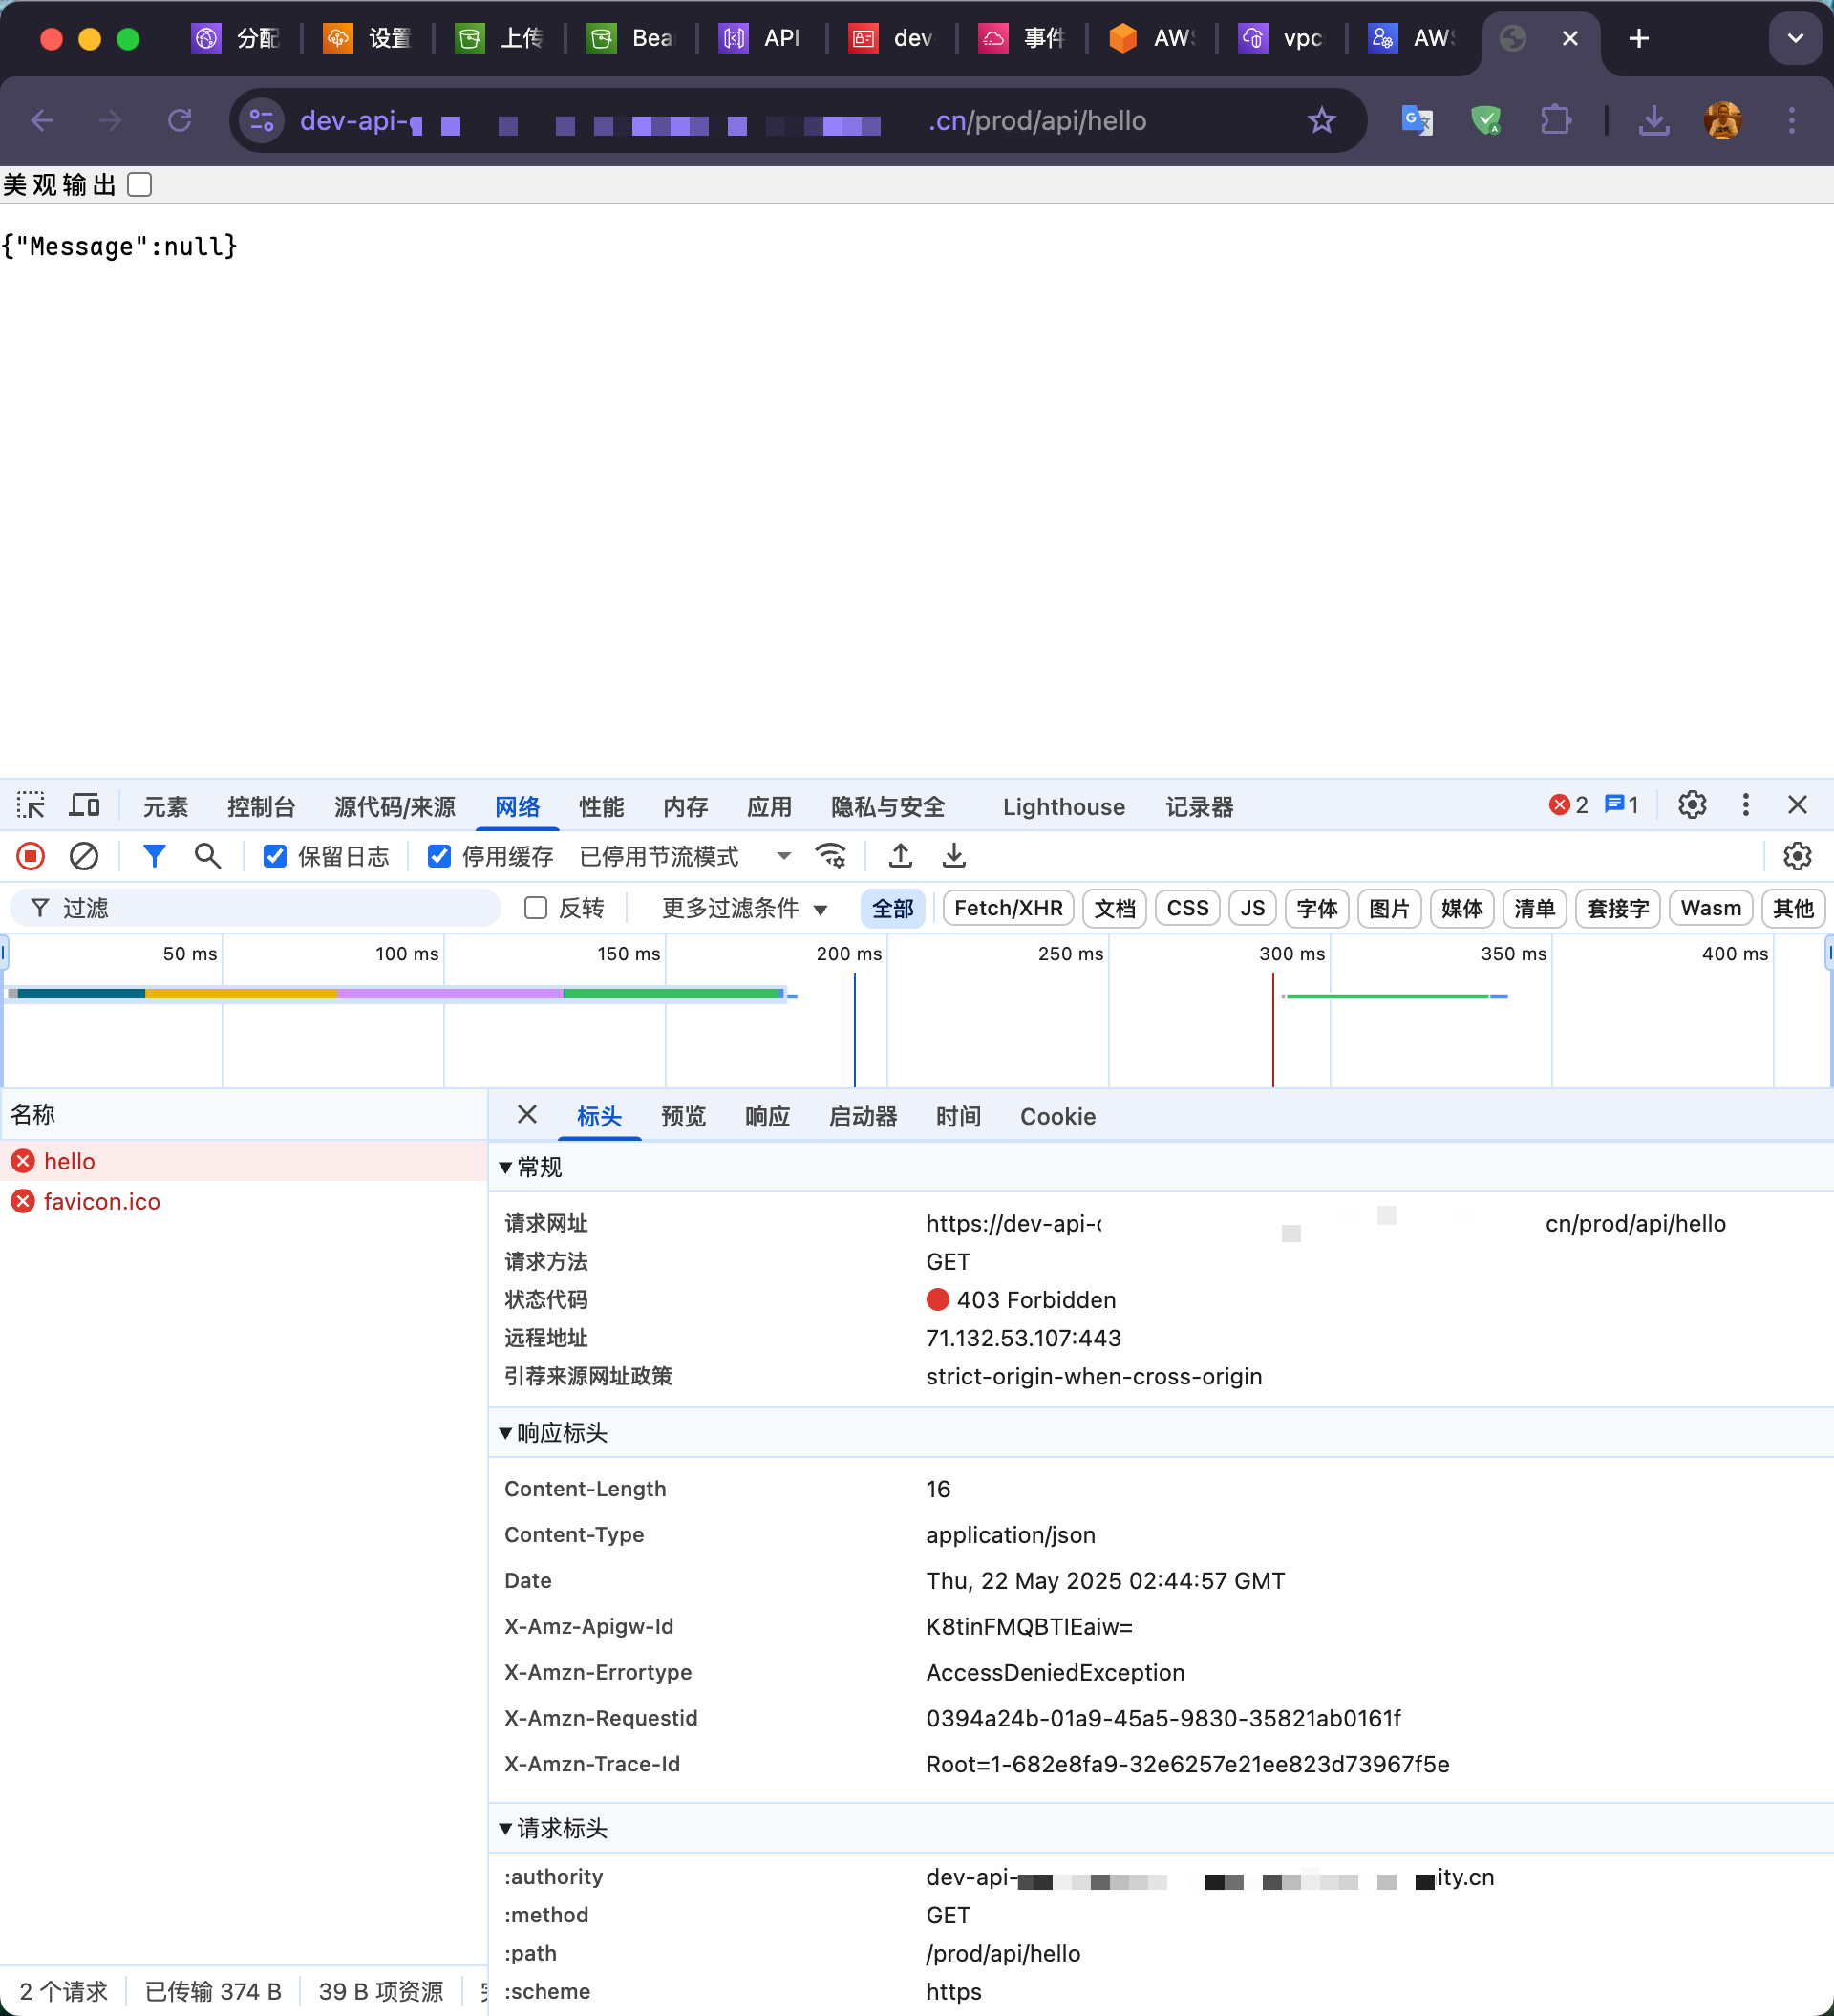The image size is (1834, 2016).
Task: Open the network search magnifier
Action: pyautogui.click(x=207, y=856)
